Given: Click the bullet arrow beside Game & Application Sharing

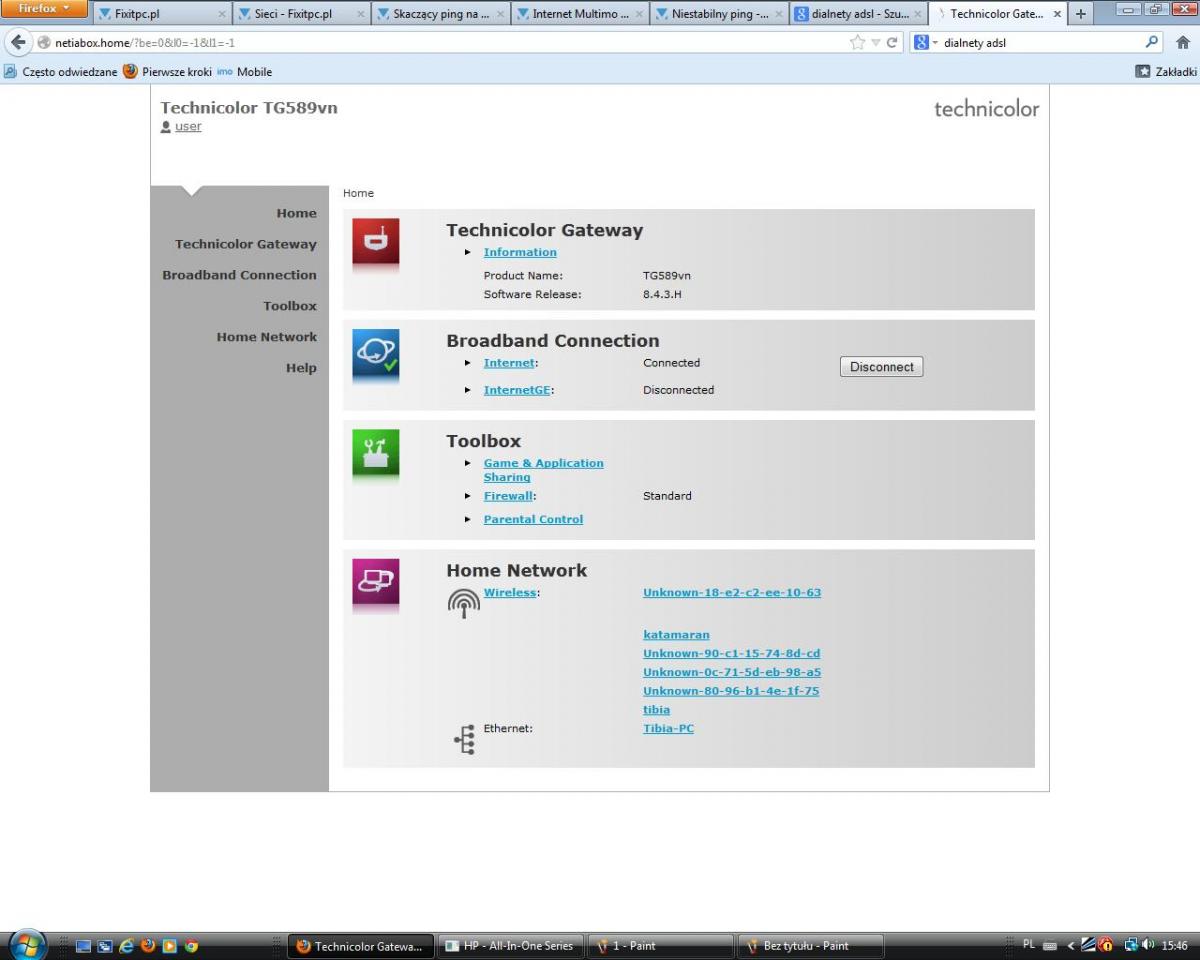Looking at the screenshot, I should (468, 464).
